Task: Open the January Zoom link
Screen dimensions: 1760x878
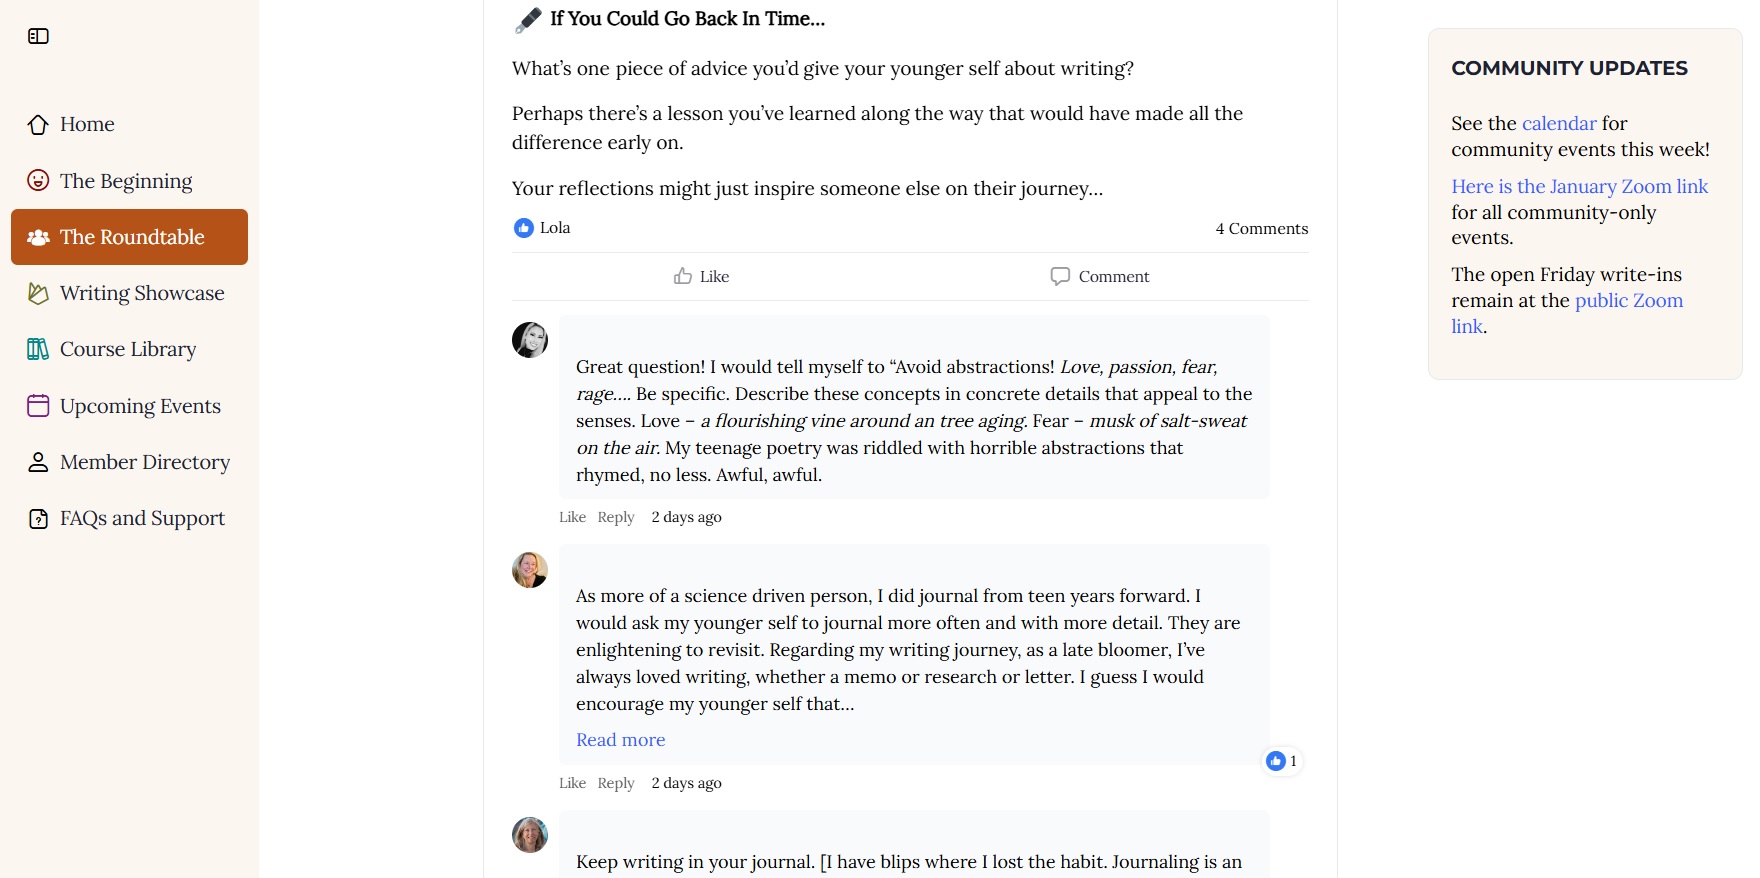Action: pos(1579,187)
